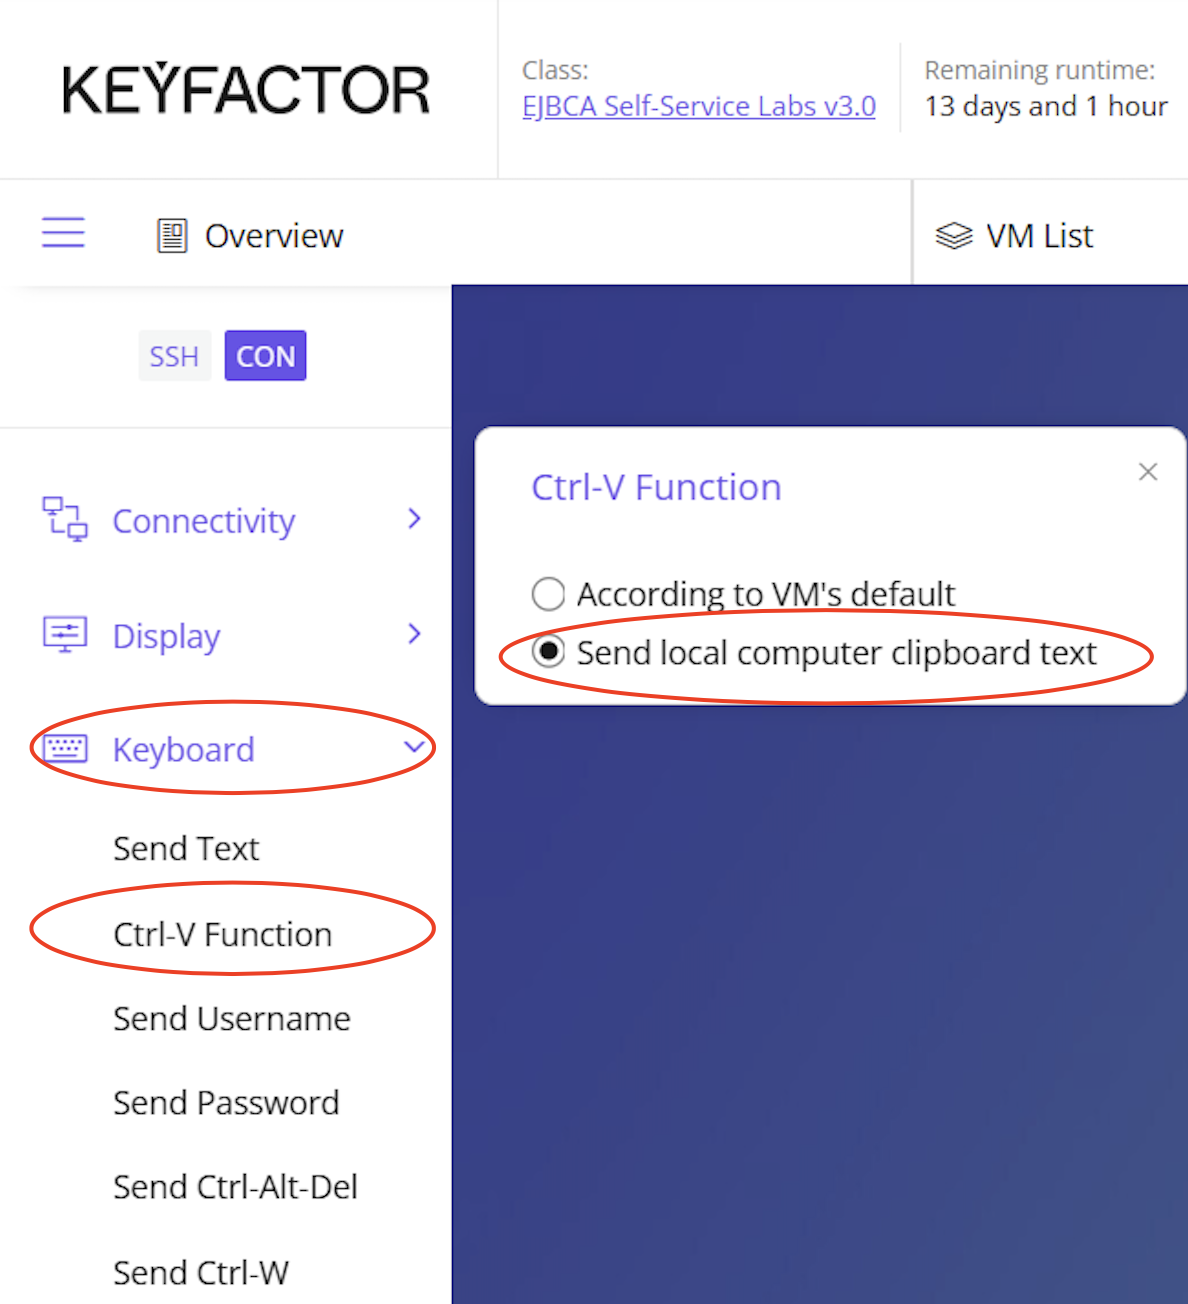Expand the Connectivity section chevron
The image size is (1188, 1304).
[x=415, y=519]
